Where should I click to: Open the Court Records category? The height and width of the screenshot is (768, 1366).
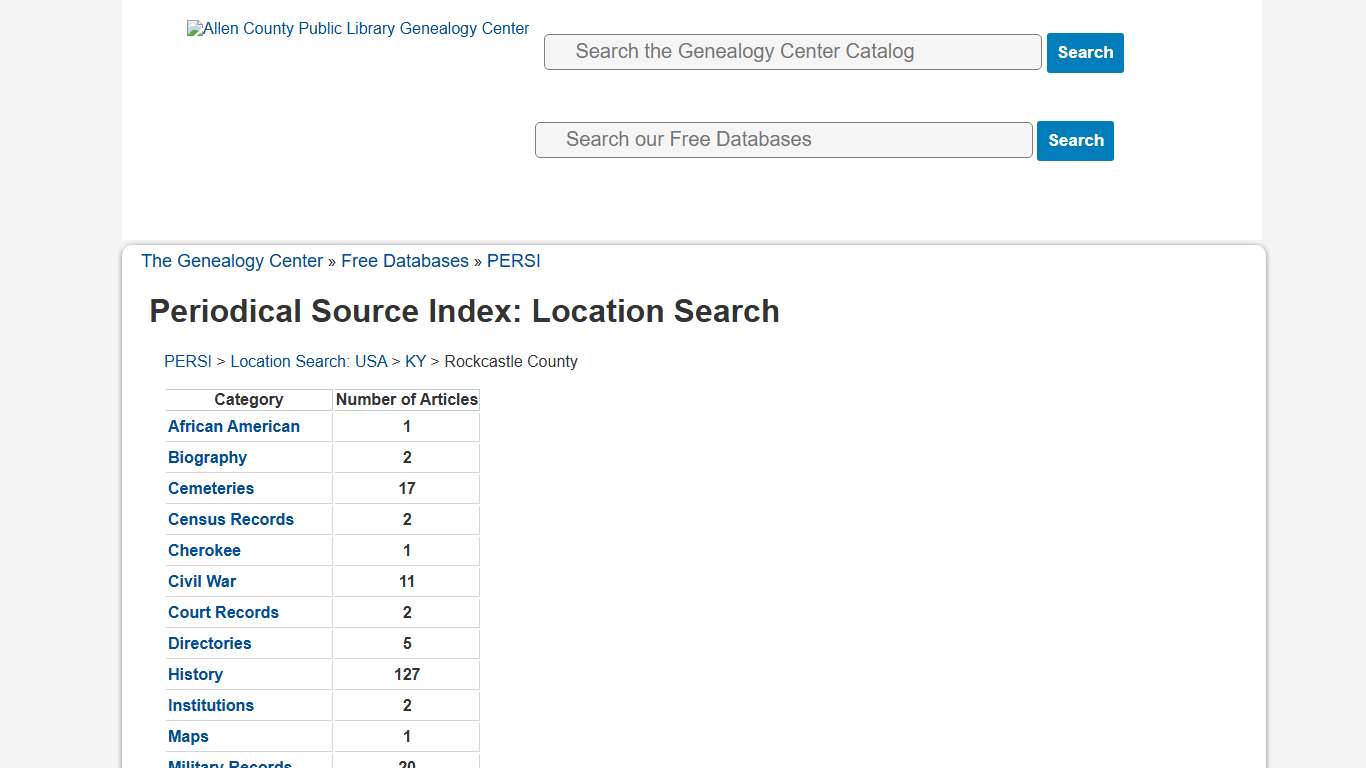click(x=223, y=612)
